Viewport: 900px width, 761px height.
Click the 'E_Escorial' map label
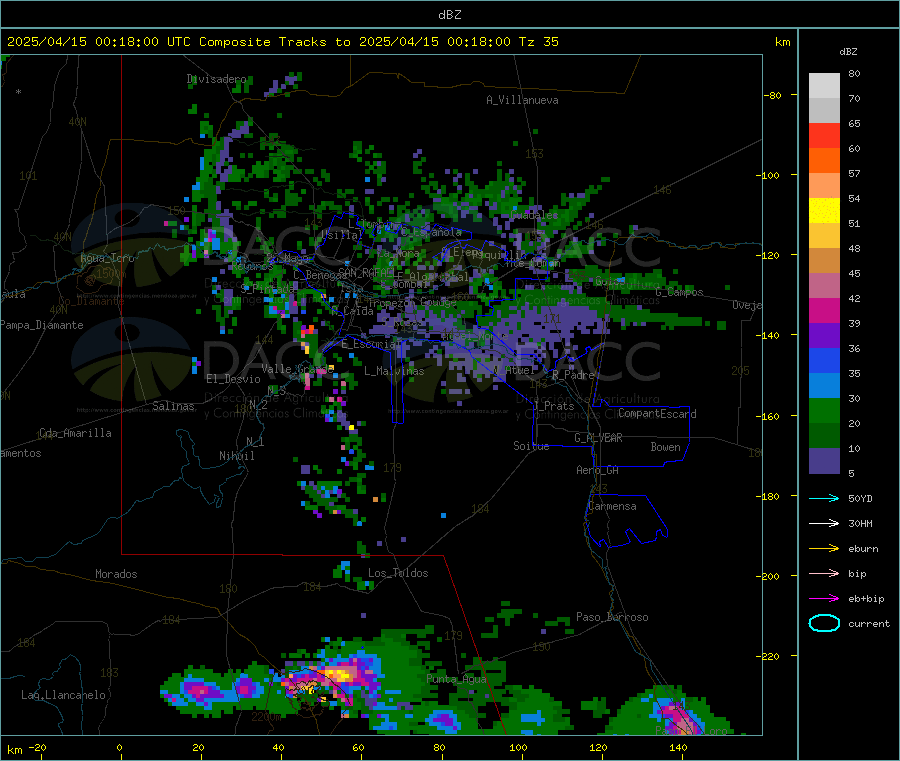click(x=368, y=344)
